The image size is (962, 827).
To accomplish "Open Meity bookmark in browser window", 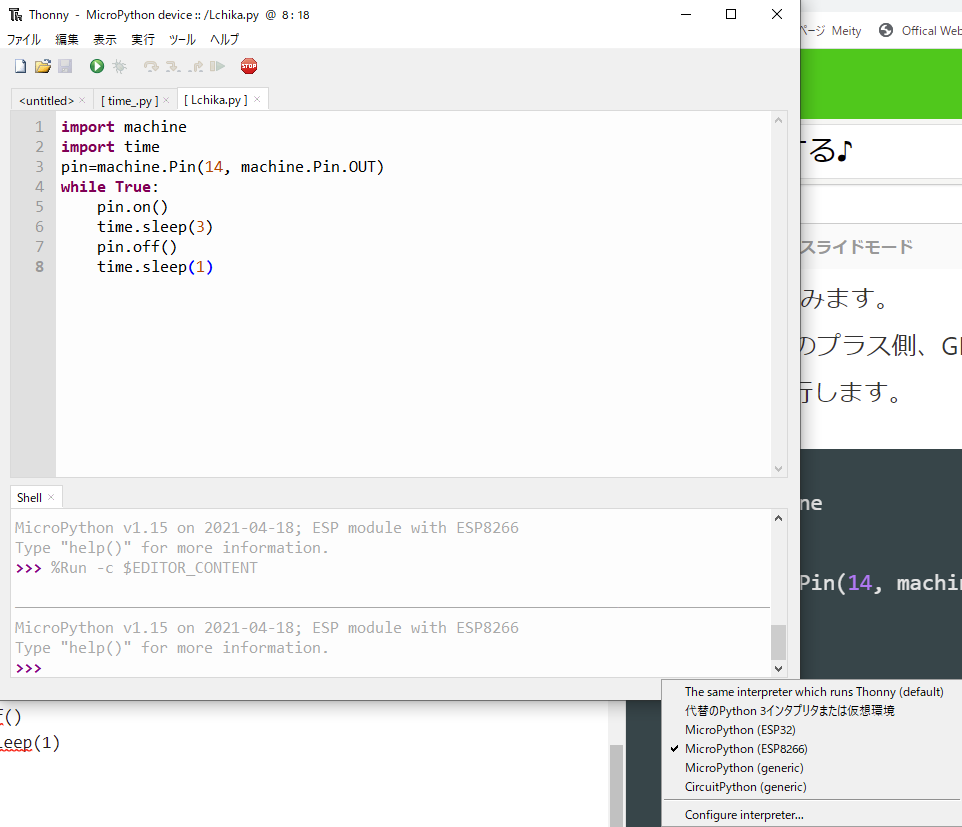I will coord(846,31).
